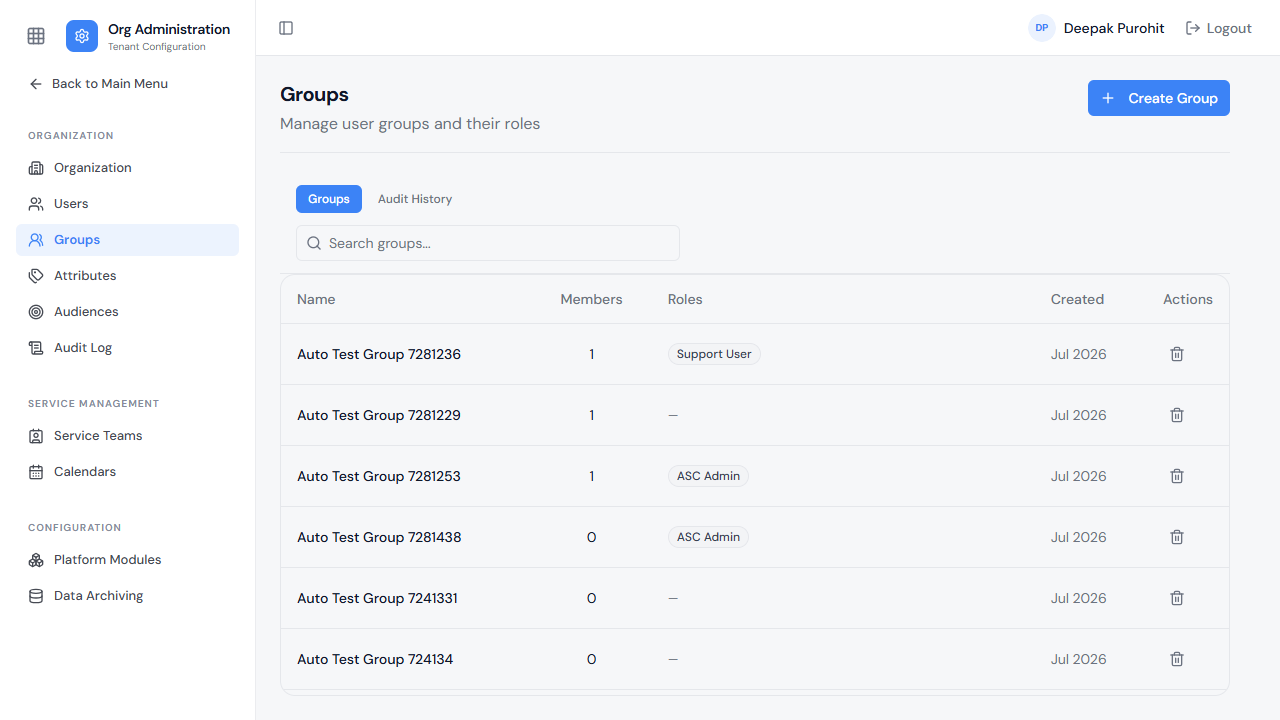The height and width of the screenshot is (720, 1280).
Task: Click the Name column header
Action: [x=316, y=299]
